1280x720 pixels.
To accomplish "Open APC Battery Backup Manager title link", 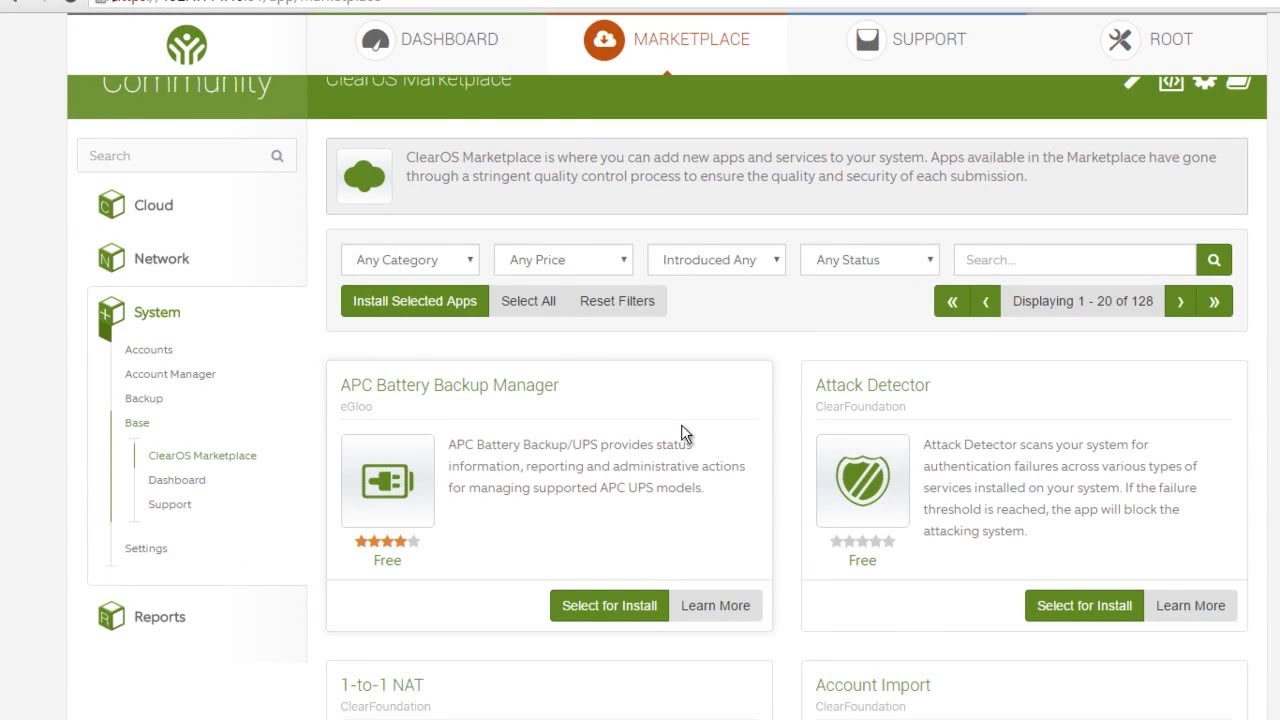I will point(450,385).
